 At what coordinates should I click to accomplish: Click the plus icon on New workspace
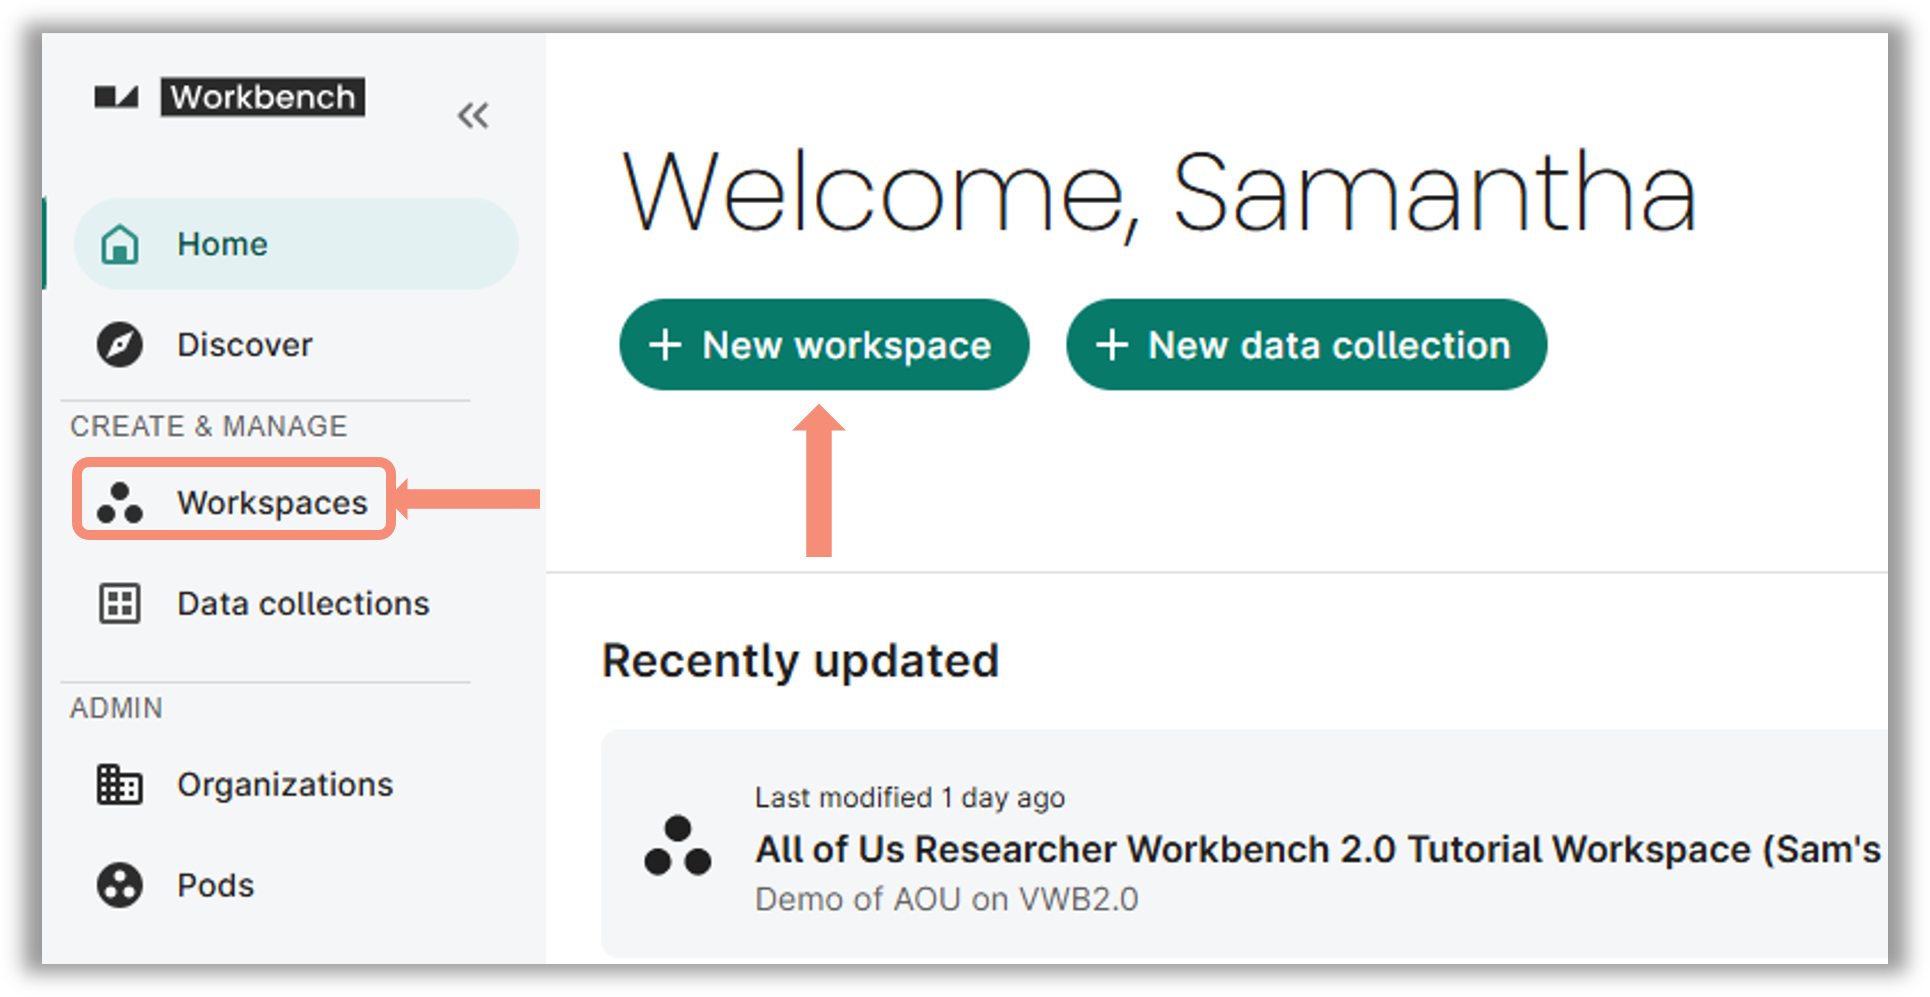pyautogui.click(x=665, y=345)
